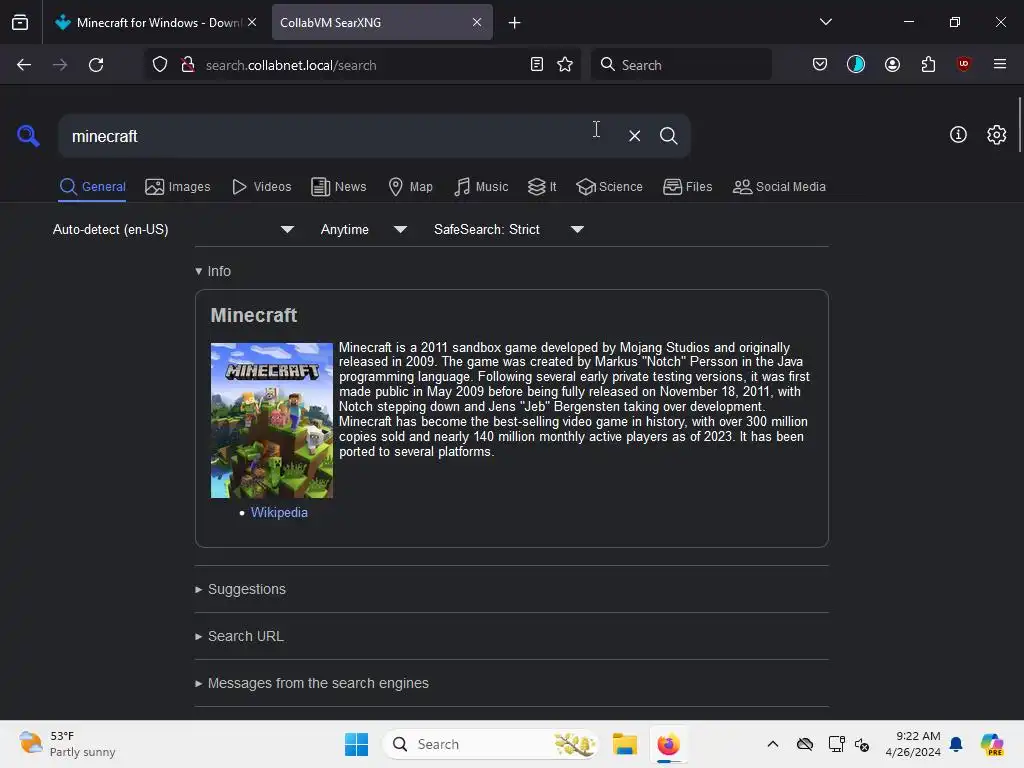Switch to Music category
The width and height of the screenshot is (1024, 768).
click(x=481, y=187)
